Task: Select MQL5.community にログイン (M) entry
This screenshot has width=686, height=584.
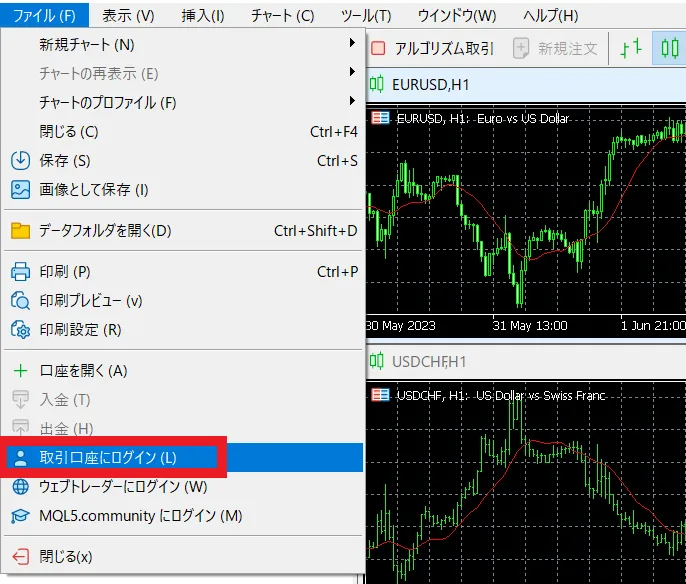Action: pos(183,516)
